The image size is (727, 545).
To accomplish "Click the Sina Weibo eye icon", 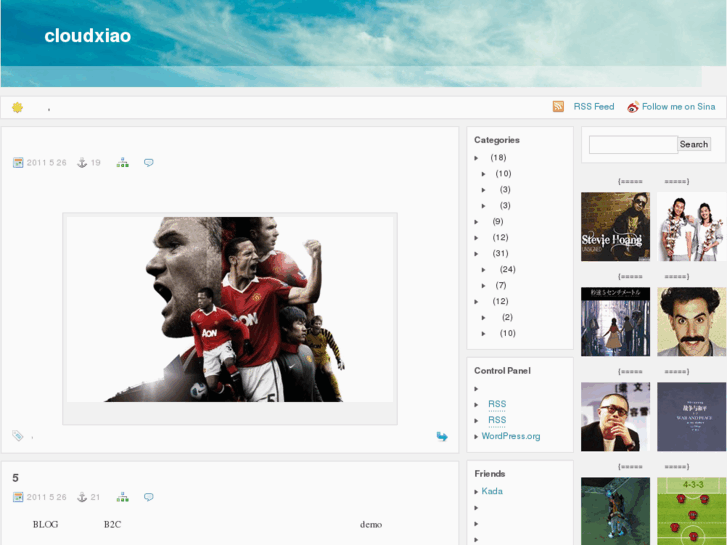I will tap(633, 107).
